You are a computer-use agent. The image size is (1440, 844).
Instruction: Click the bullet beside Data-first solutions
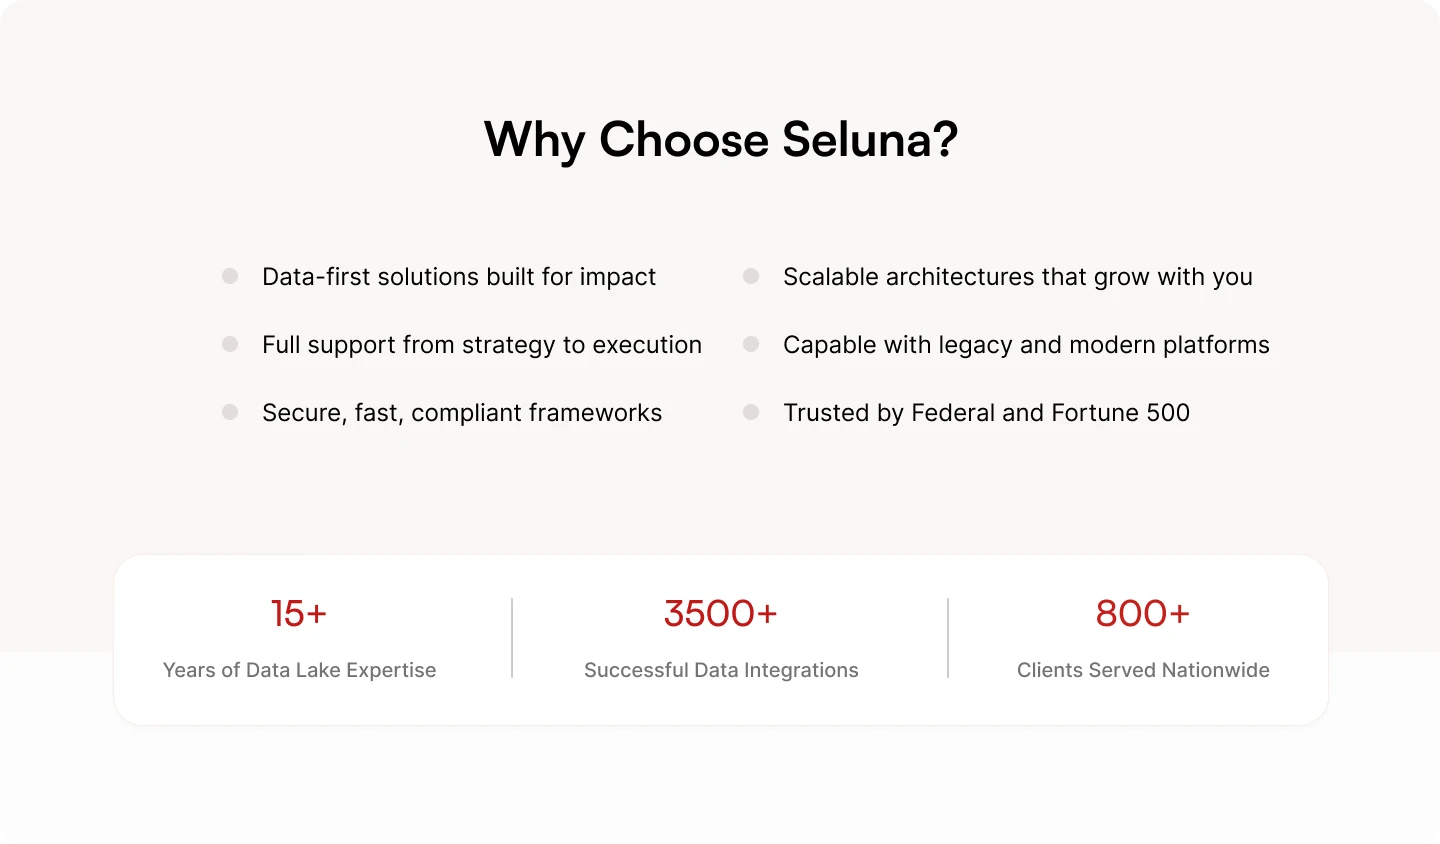(230, 276)
